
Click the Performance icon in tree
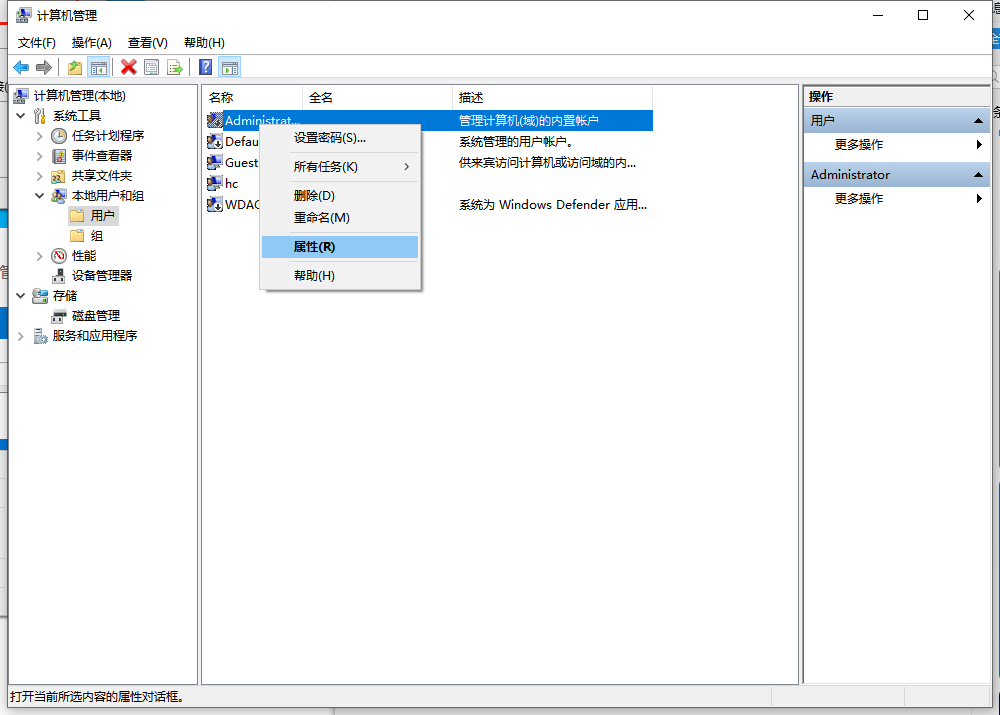(x=59, y=256)
